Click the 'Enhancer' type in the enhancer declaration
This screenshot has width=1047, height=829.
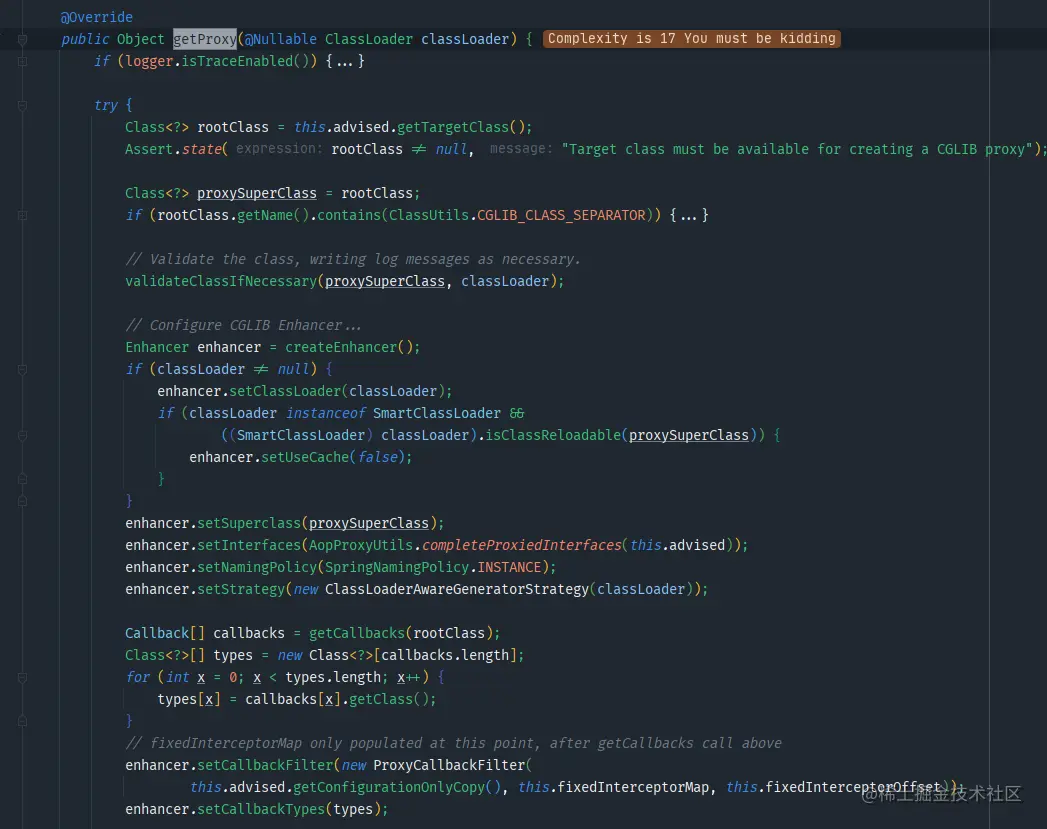click(x=157, y=348)
